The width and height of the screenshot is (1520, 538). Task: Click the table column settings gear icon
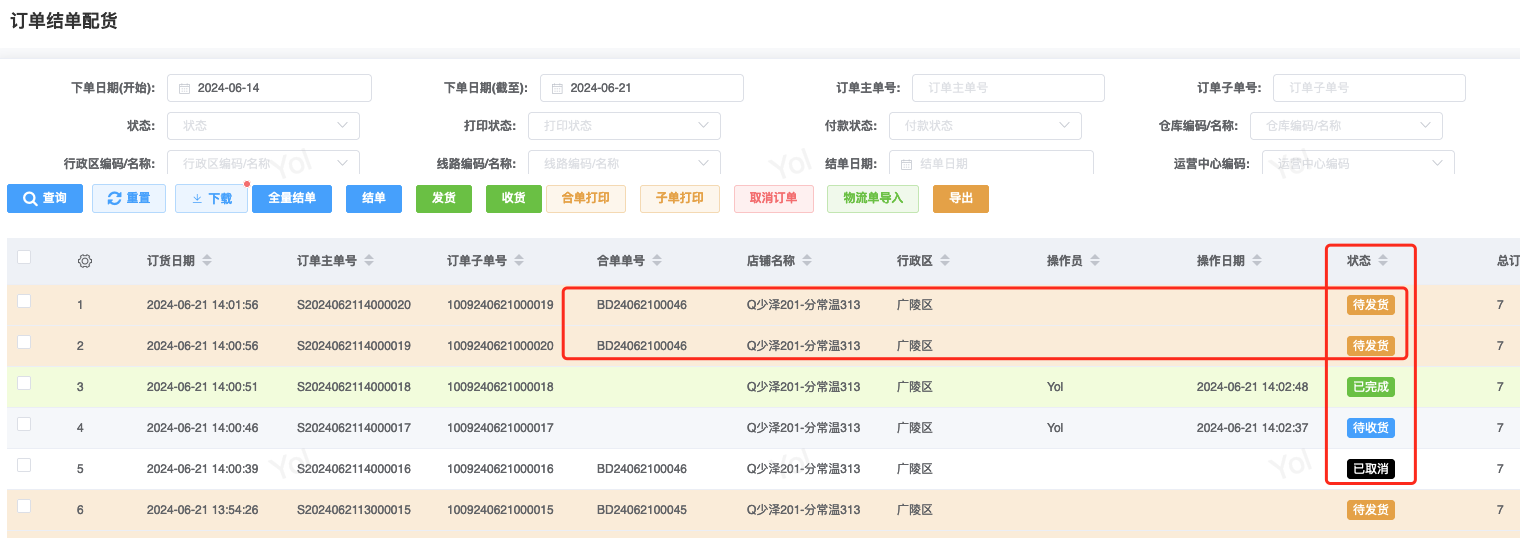[85, 261]
